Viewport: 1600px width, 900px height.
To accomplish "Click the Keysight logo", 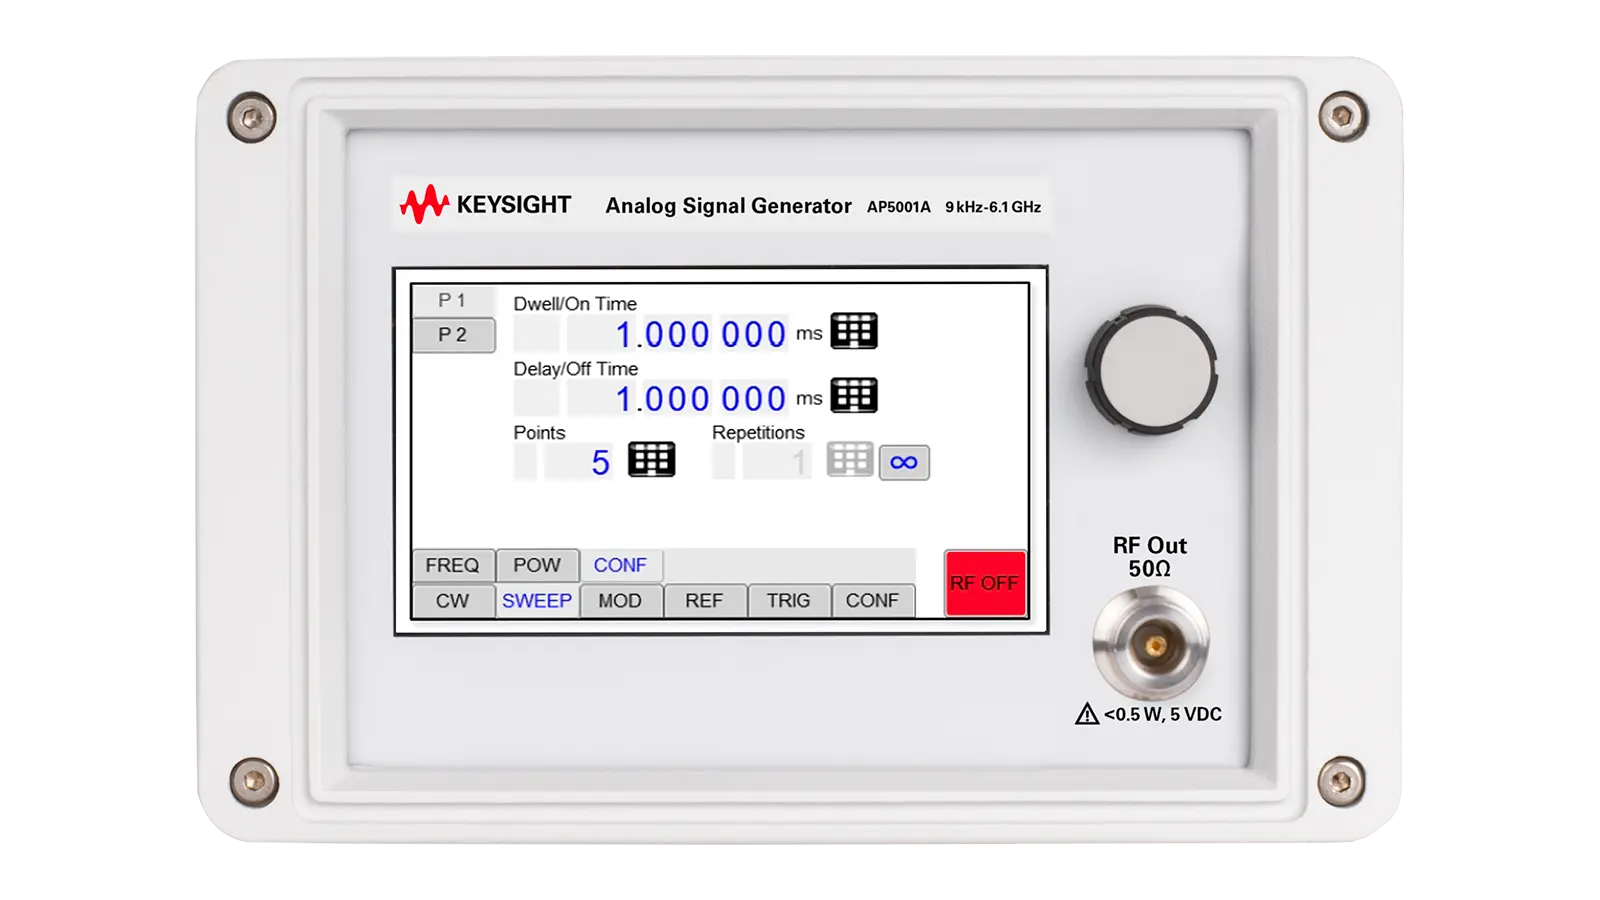I will pyautogui.click(x=485, y=204).
